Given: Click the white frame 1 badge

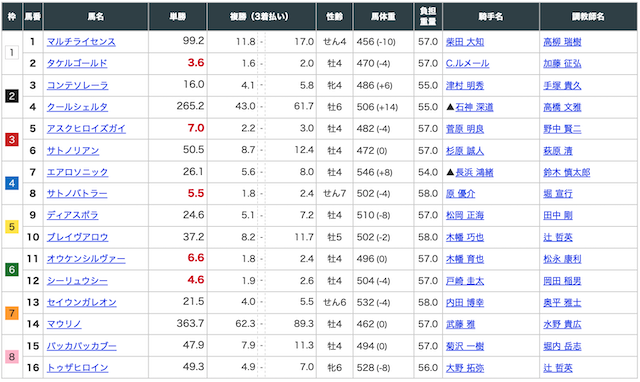Looking at the screenshot, I should (12, 53).
